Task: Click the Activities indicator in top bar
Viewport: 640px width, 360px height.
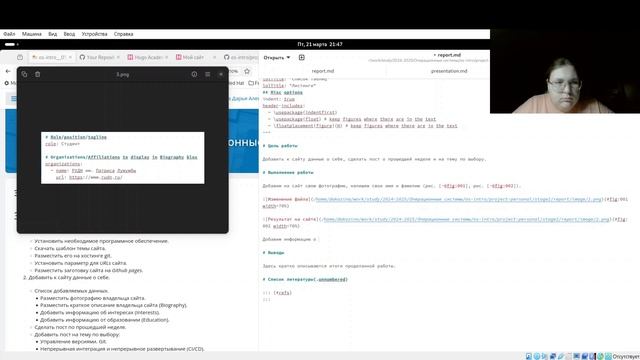Action: (x=11, y=44)
